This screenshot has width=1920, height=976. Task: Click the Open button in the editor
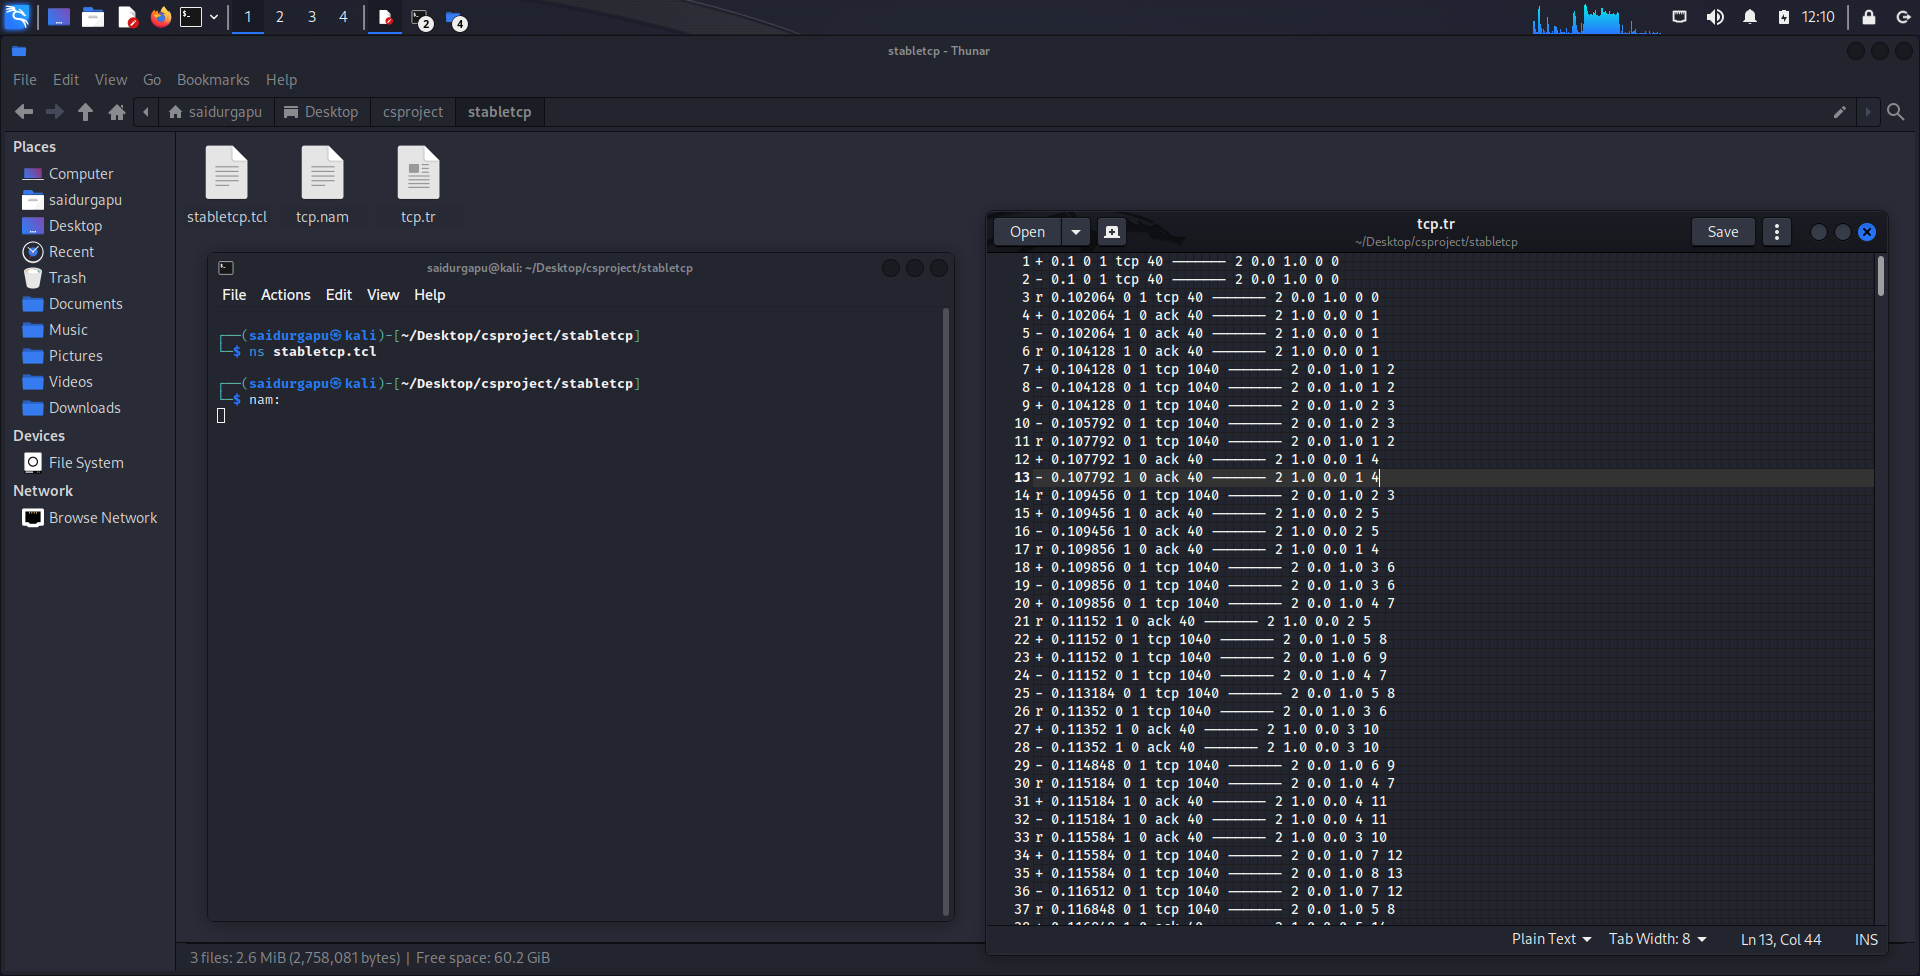pos(1027,231)
